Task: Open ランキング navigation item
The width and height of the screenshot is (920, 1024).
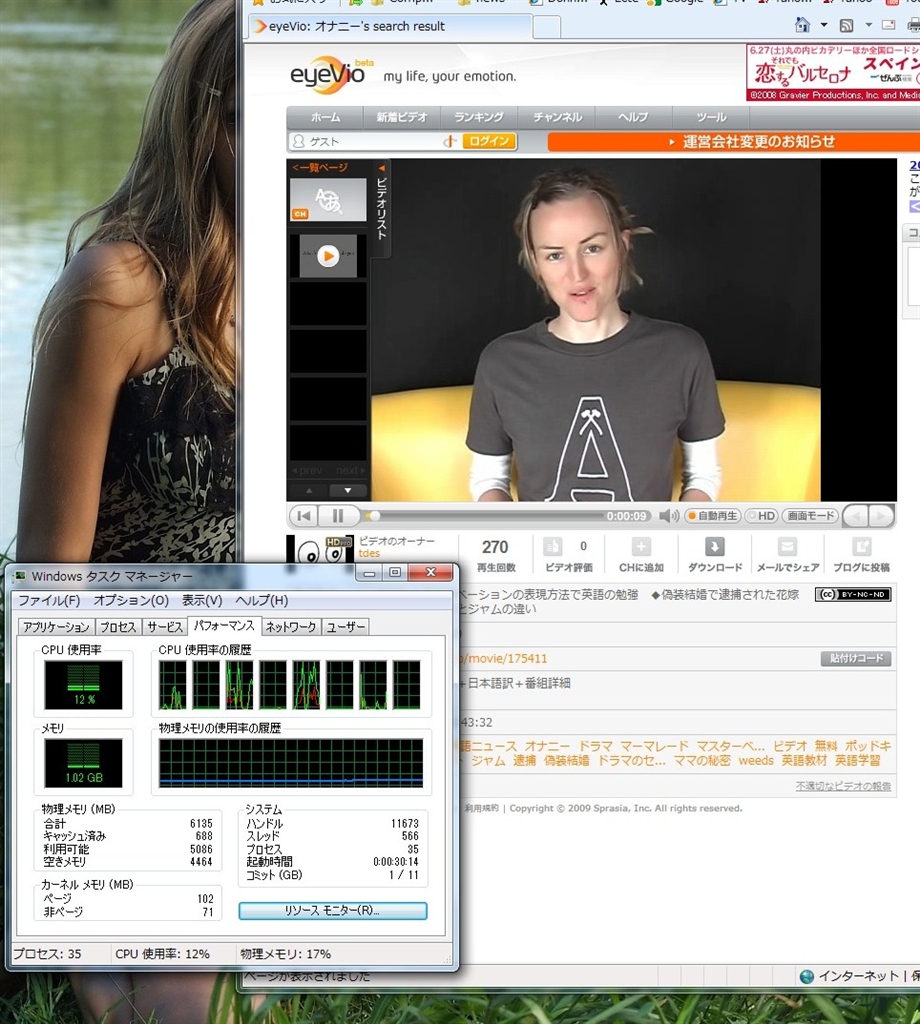Action: pyautogui.click(x=479, y=118)
